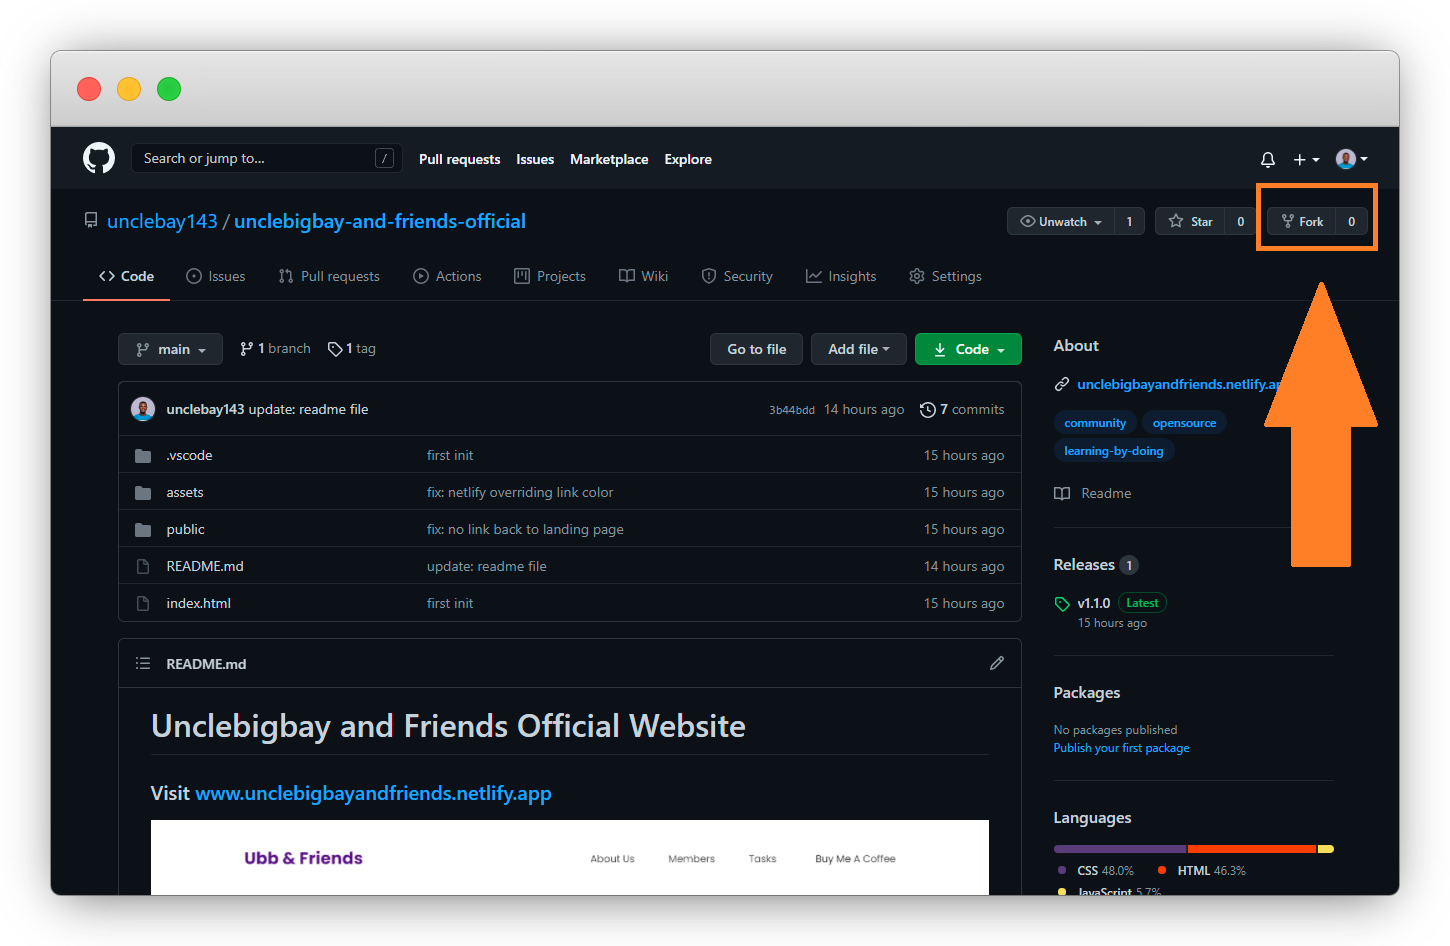Open commit hash 3b44bdd
The image size is (1450, 946).
[x=792, y=410]
